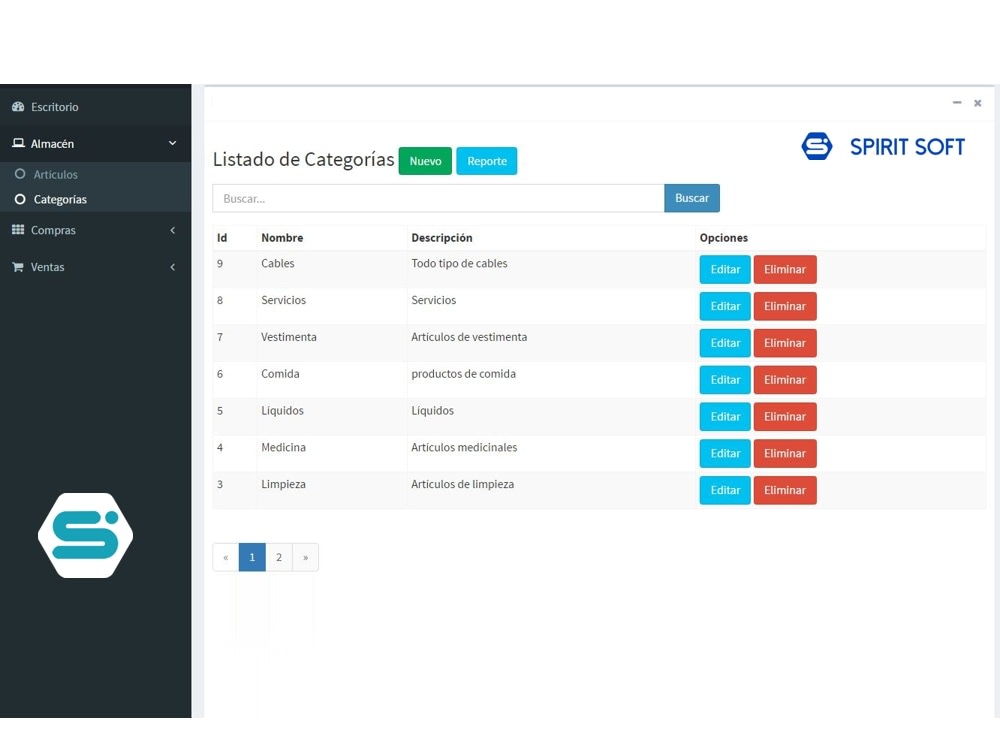
Task: Collapse the Almacén menu chevron
Action: [172, 143]
